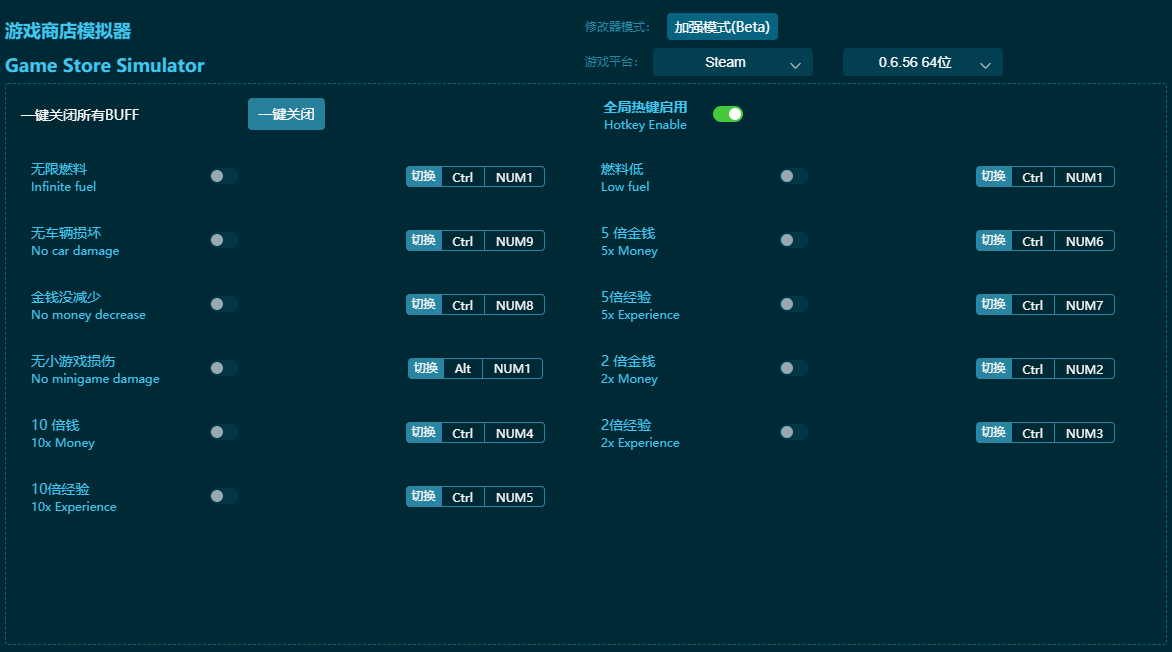Image resolution: width=1172 pixels, height=652 pixels.
Task: Toggle 5x Experience option
Action: coord(794,304)
